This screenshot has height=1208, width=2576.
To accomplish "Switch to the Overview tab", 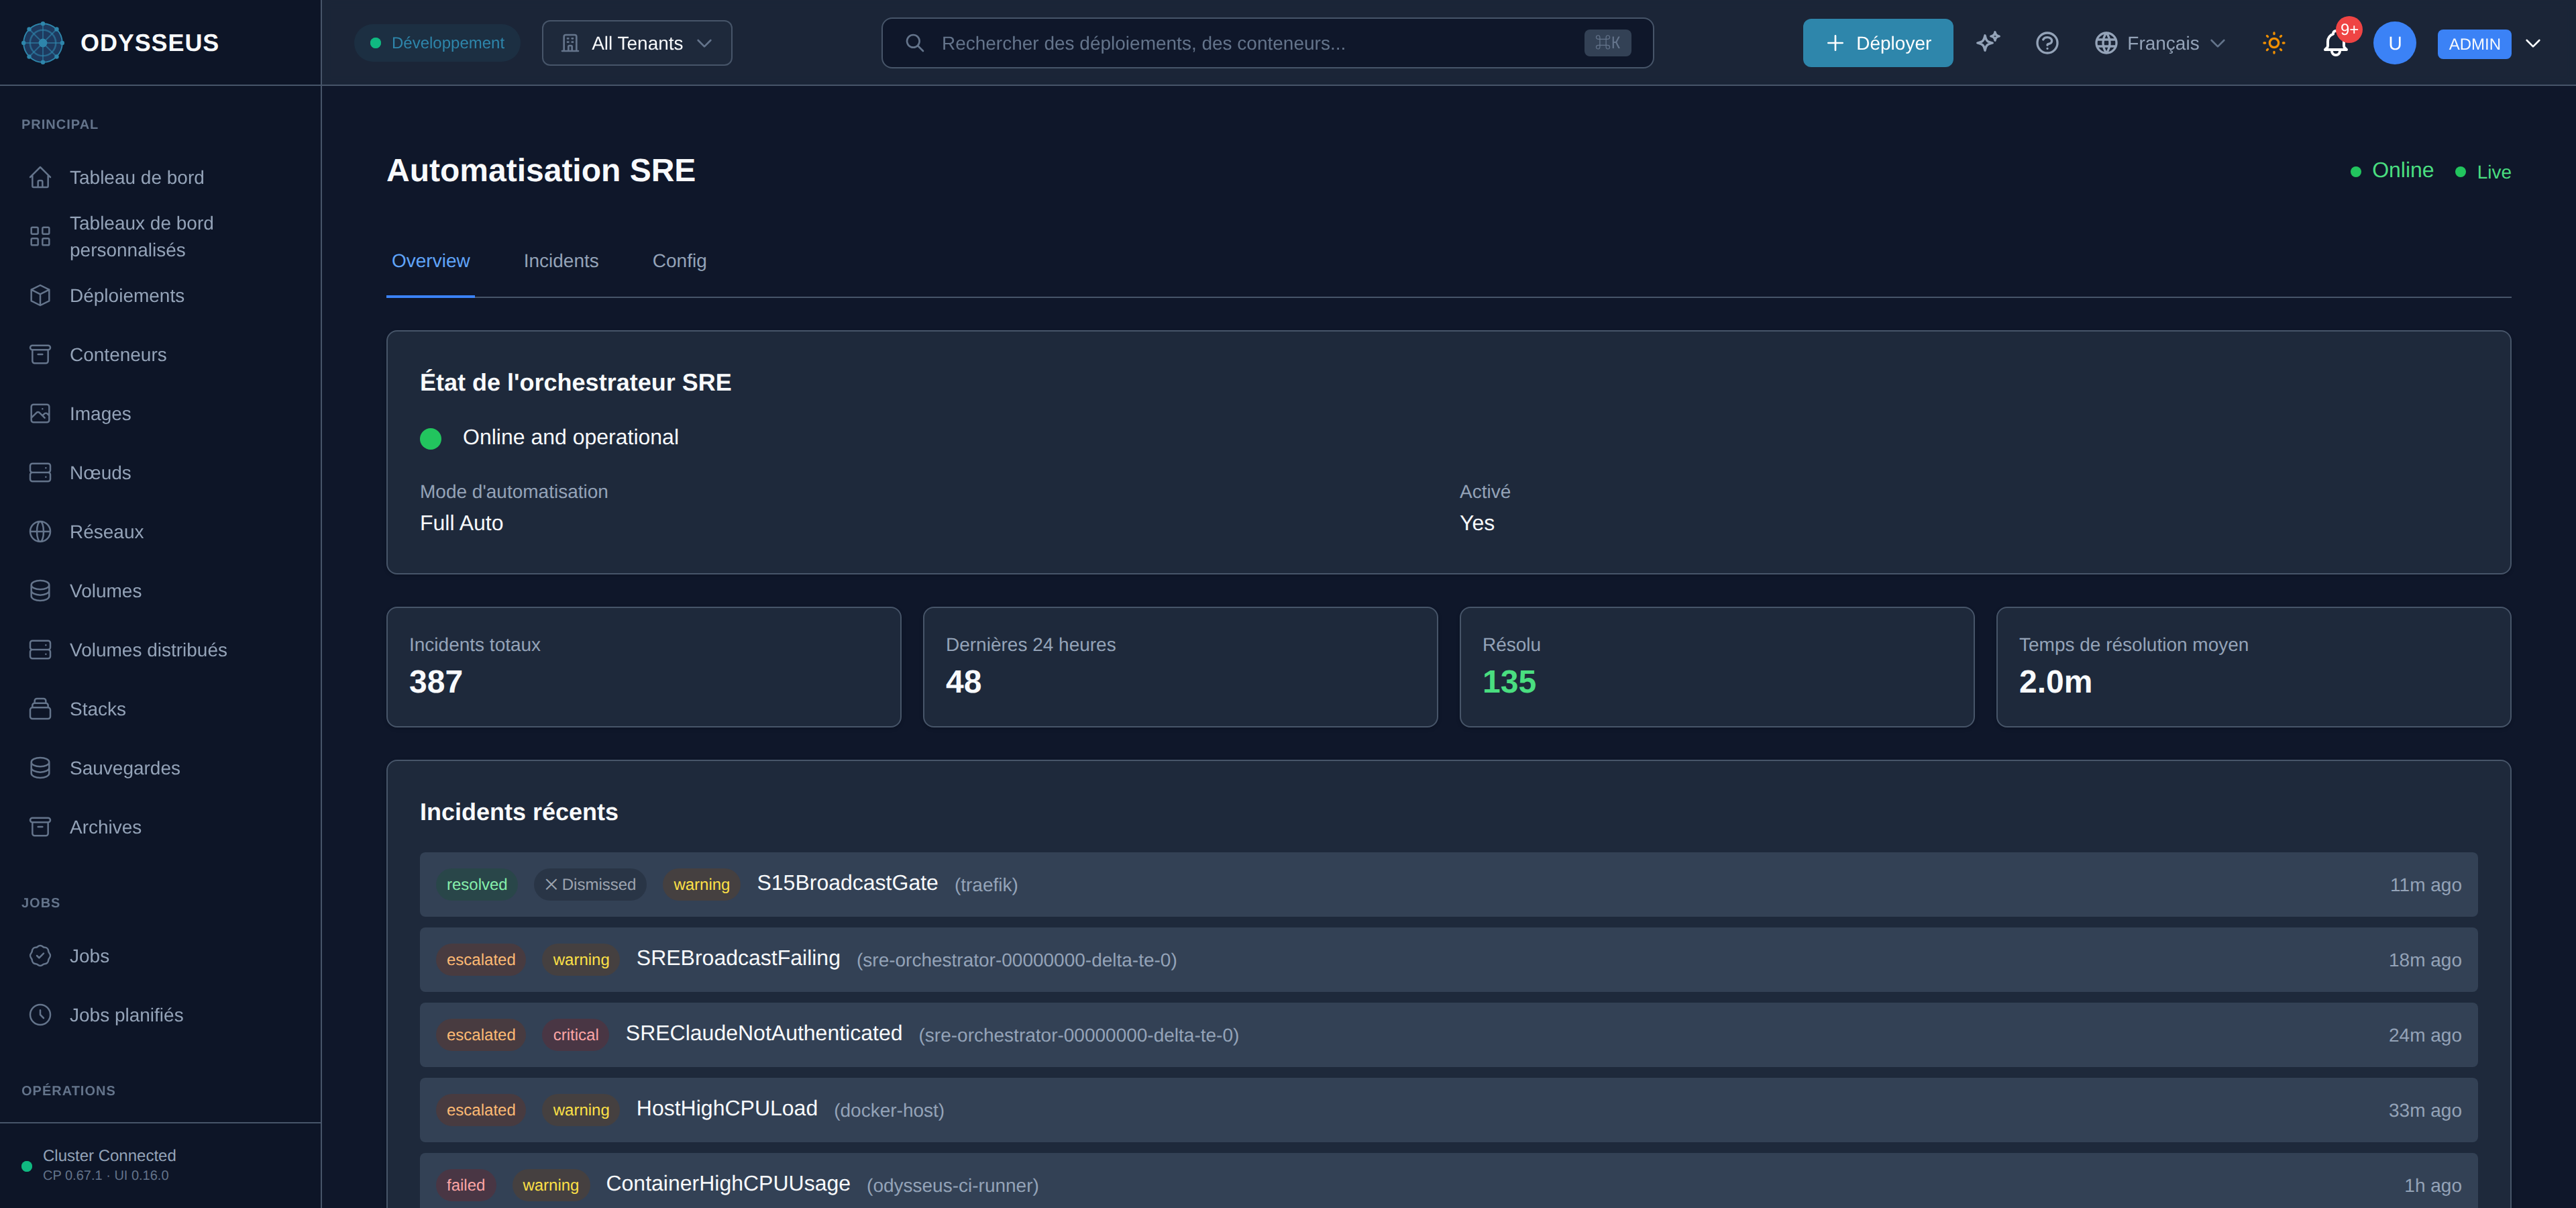I will pyautogui.click(x=430, y=261).
